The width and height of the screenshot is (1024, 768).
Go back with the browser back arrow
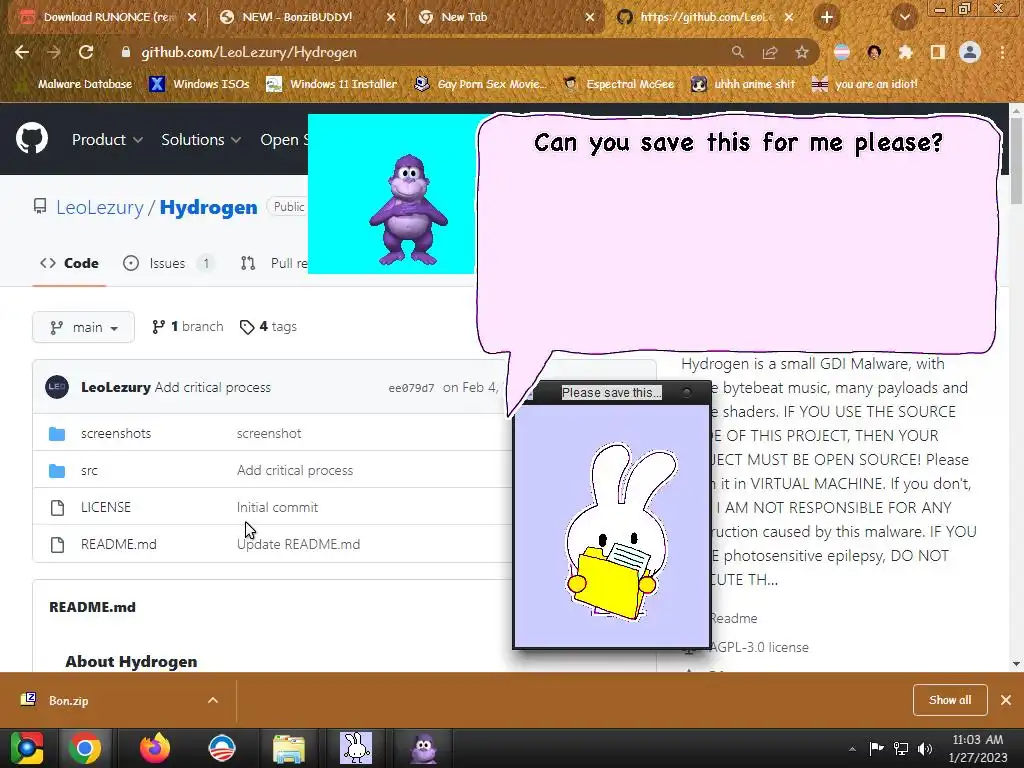pyautogui.click(x=22, y=52)
